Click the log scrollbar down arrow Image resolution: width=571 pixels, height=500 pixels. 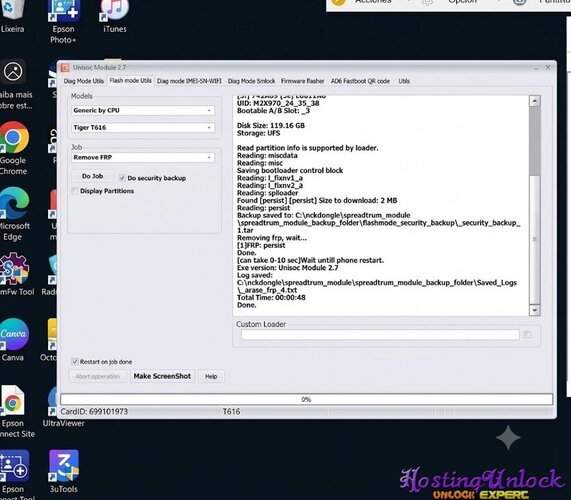(x=534, y=310)
